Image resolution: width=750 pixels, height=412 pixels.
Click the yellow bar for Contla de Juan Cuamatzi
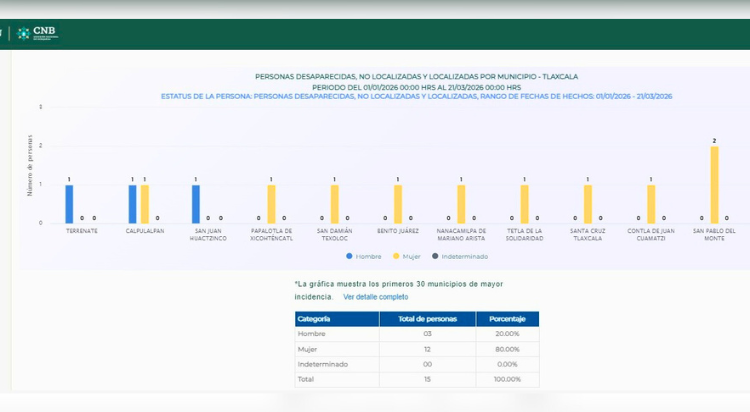651,204
